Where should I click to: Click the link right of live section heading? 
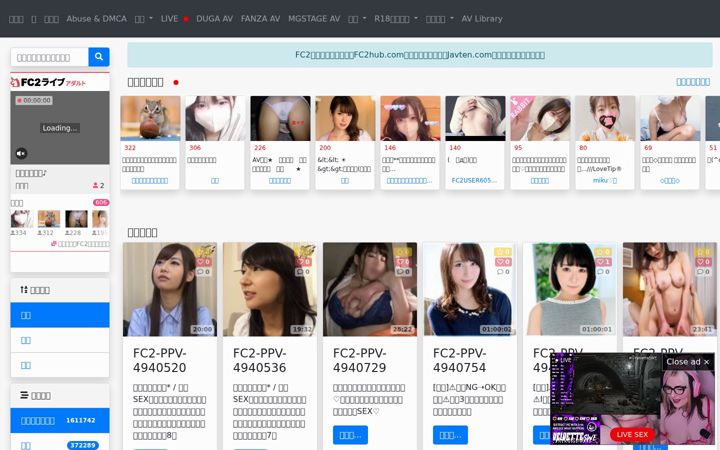pos(693,82)
